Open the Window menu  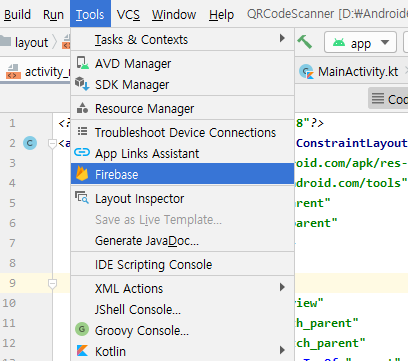tap(174, 15)
